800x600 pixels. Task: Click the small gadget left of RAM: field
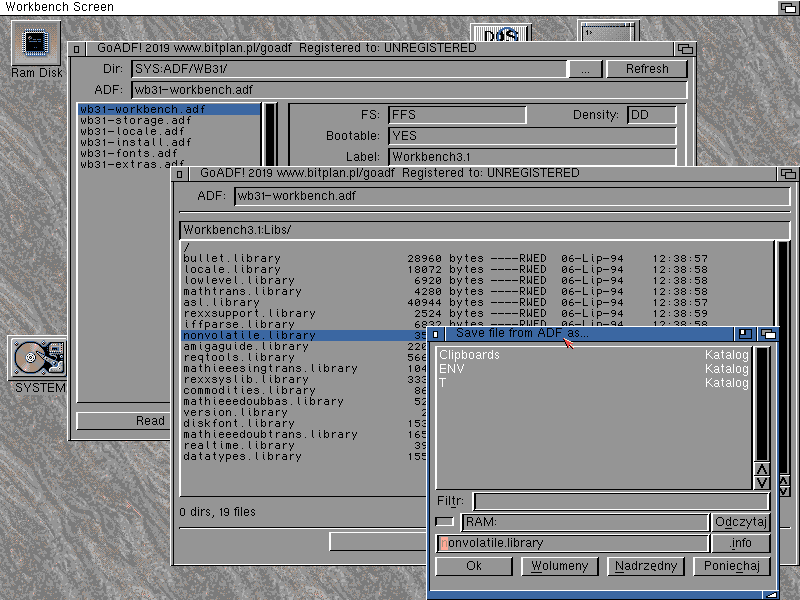coord(444,521)
